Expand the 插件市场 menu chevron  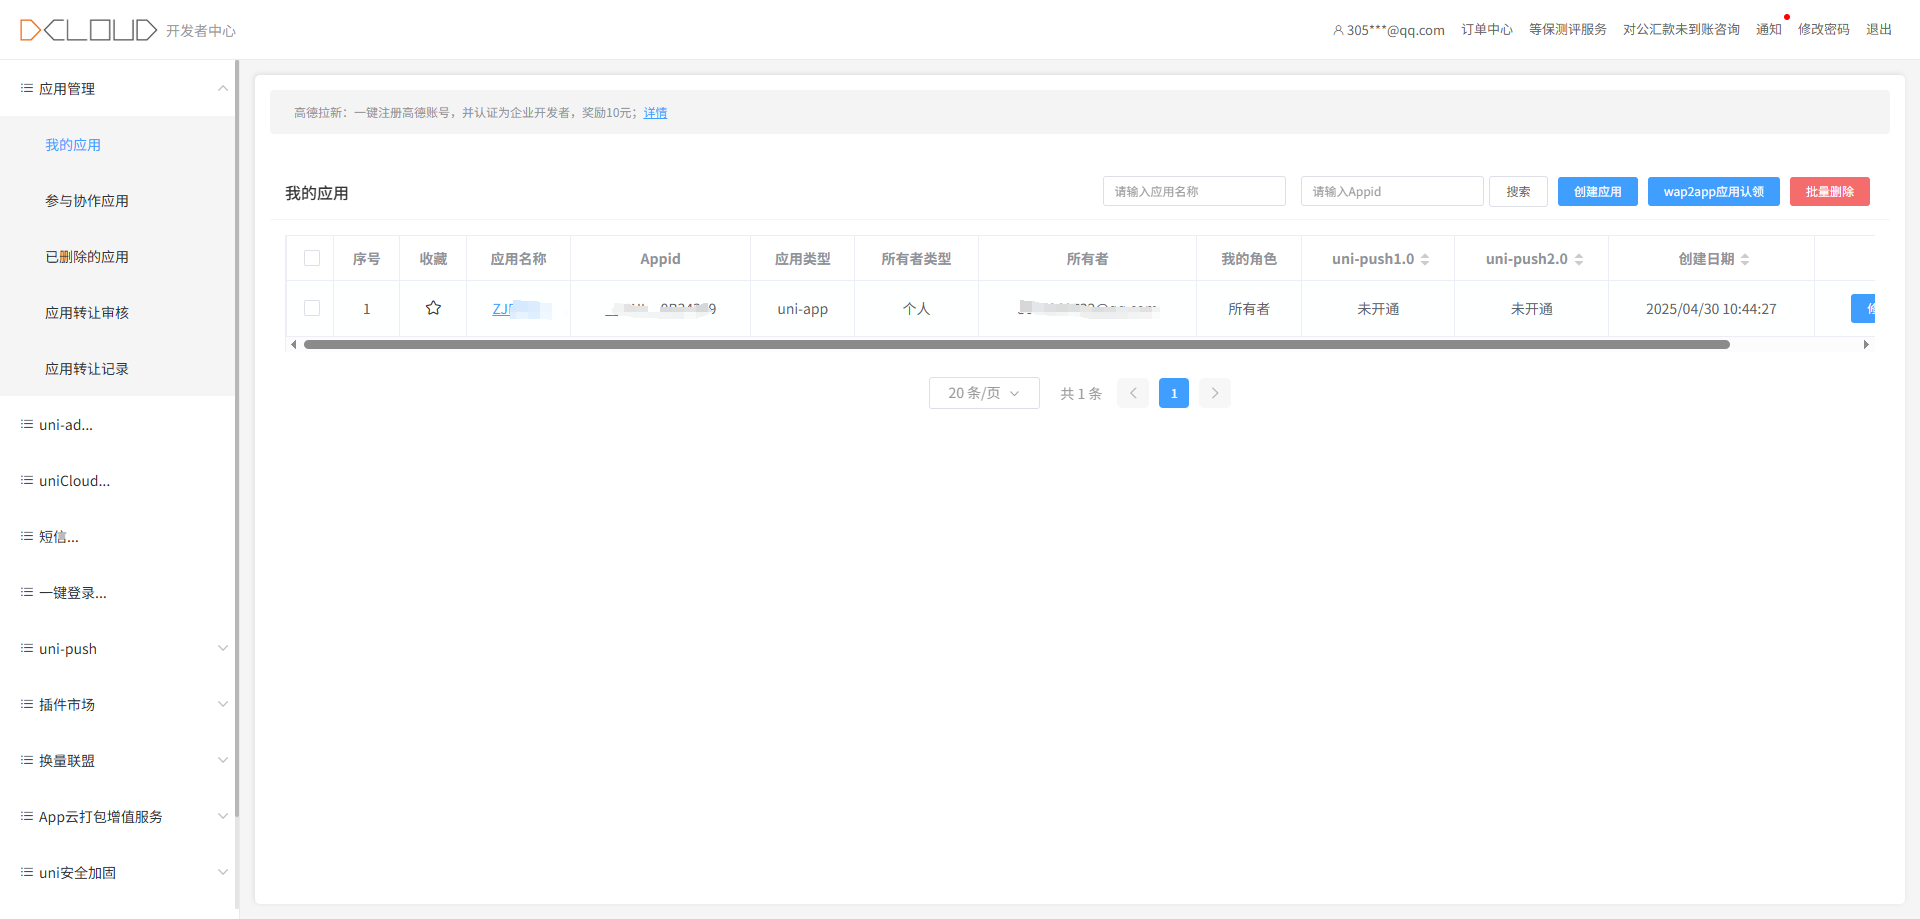coord(223,704)
